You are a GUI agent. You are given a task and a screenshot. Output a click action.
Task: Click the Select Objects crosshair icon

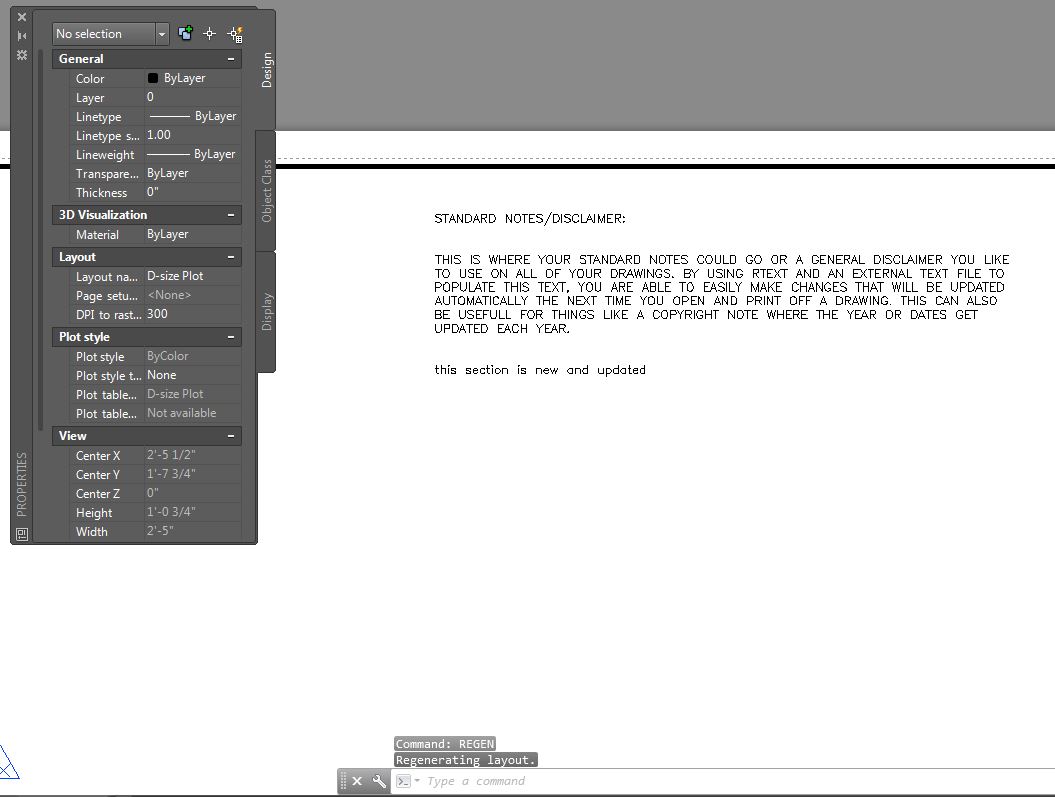click(209, 34)
